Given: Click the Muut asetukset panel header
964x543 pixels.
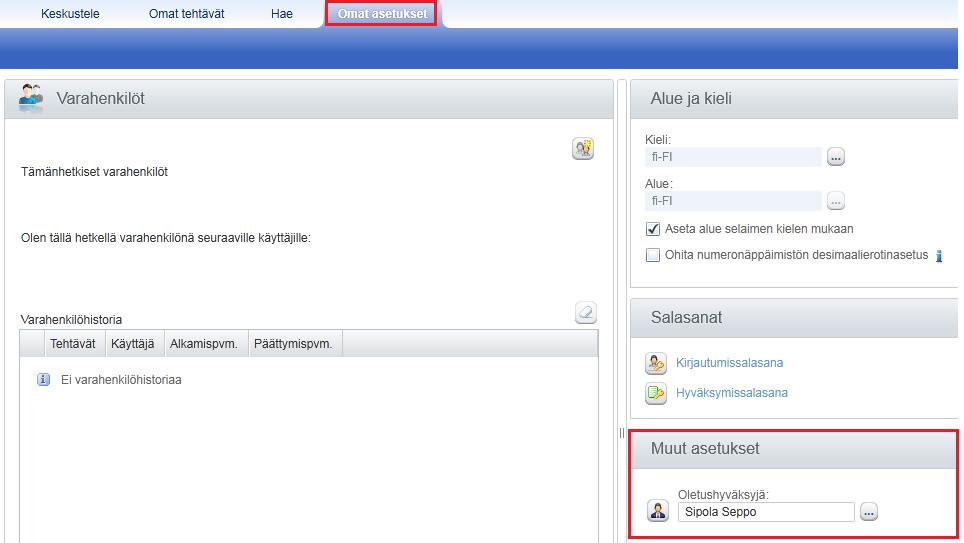Looking at the screenshot, I should coord(794,449).
